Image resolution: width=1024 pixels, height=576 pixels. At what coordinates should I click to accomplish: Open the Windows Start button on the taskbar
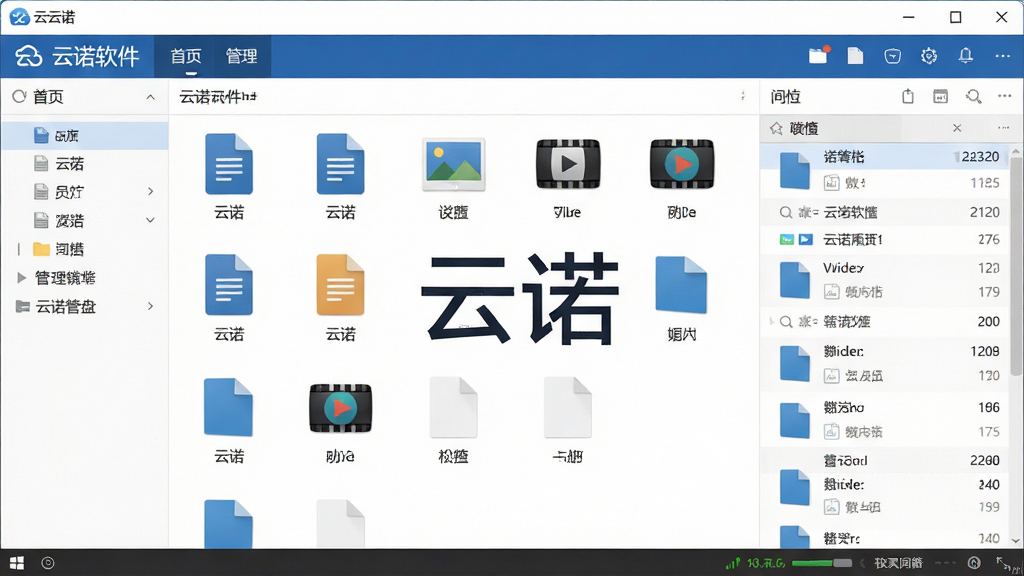17,563
